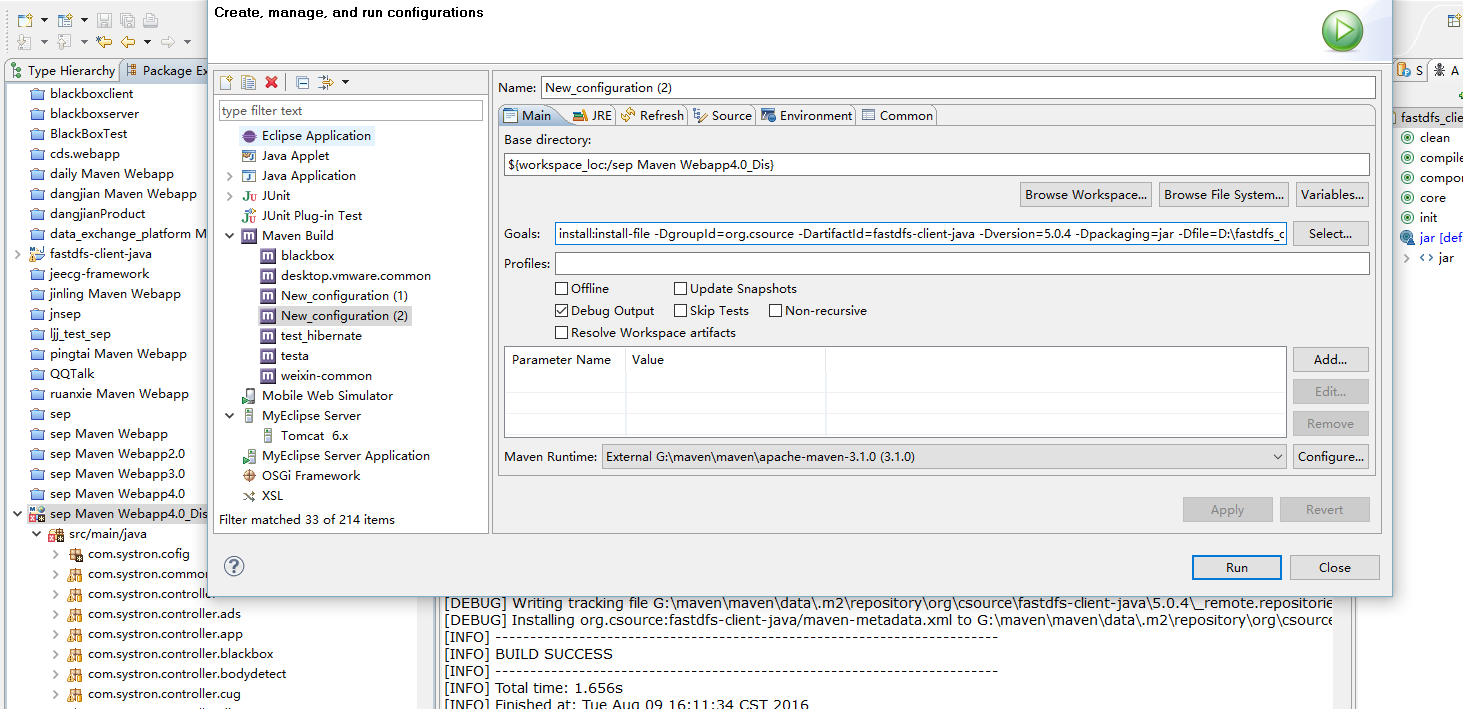Image resolution: width=1463 pixels, height=709 pixels.
Task: Expand the com.systron.cofig package
Action: point(56,554)
